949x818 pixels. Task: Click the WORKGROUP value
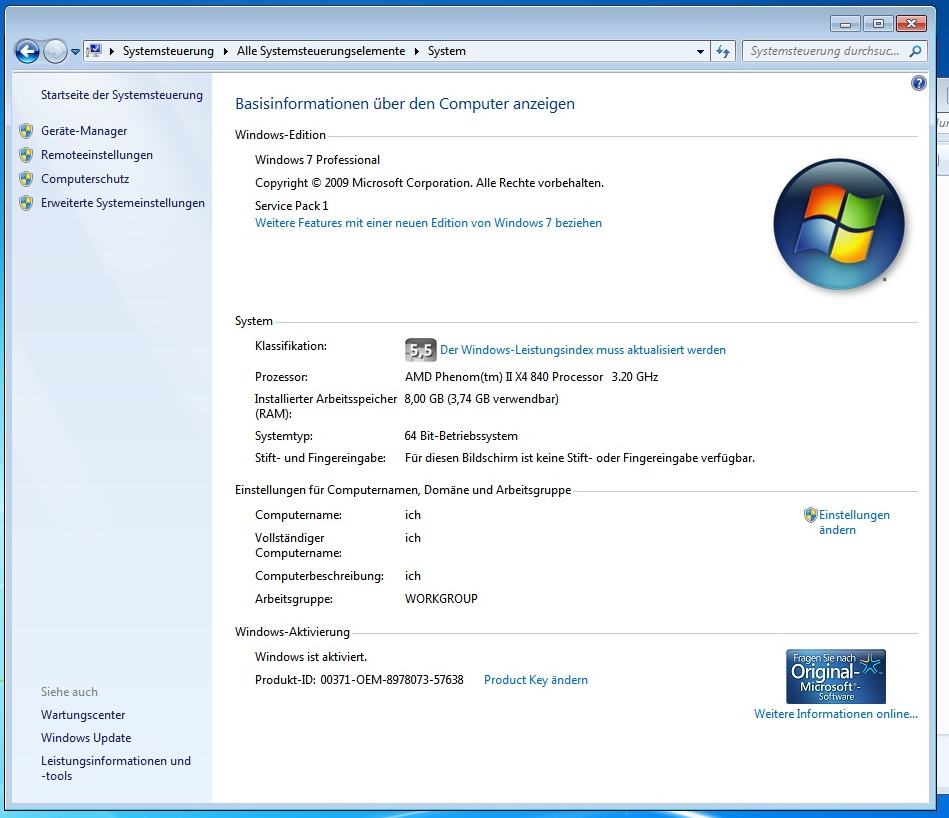click(441, 599)
